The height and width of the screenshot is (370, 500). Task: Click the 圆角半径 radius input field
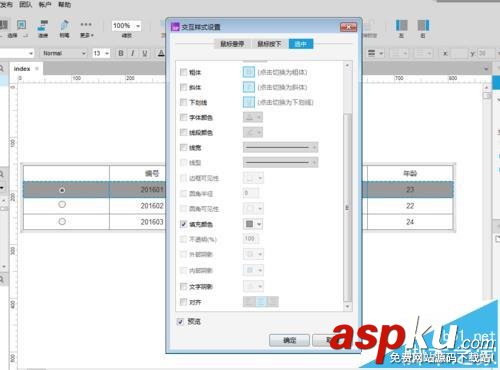point(251,193)
